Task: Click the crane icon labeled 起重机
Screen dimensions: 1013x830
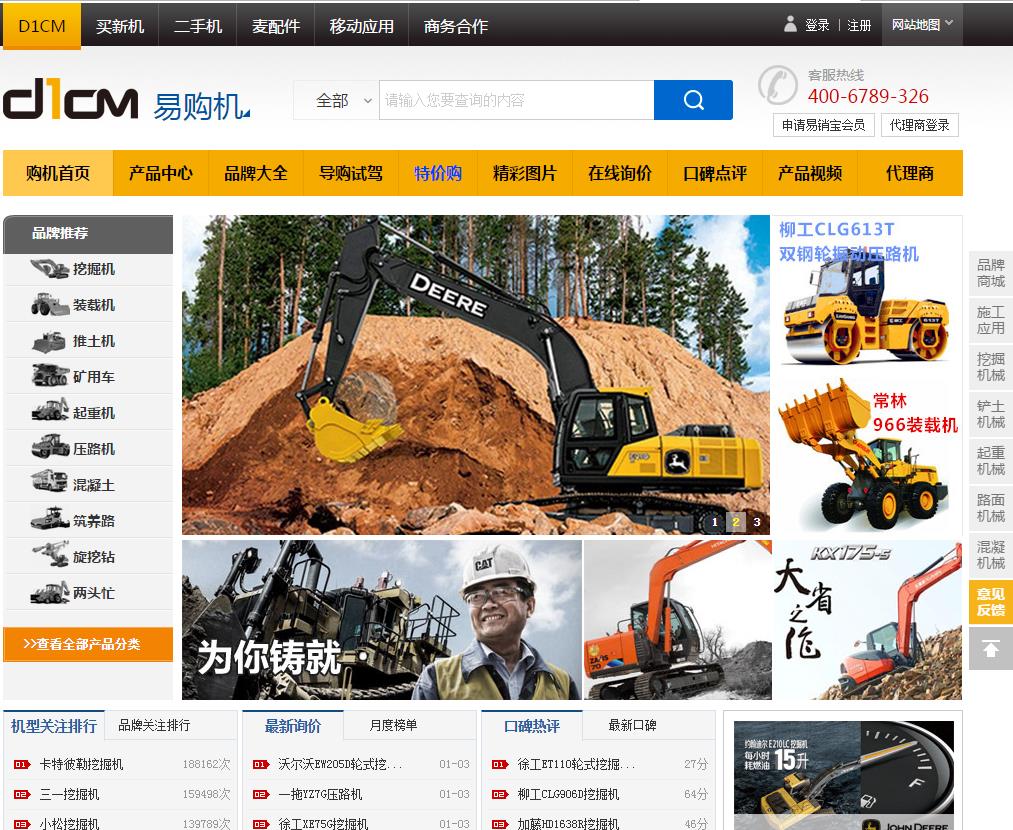Action: point(49,412)
